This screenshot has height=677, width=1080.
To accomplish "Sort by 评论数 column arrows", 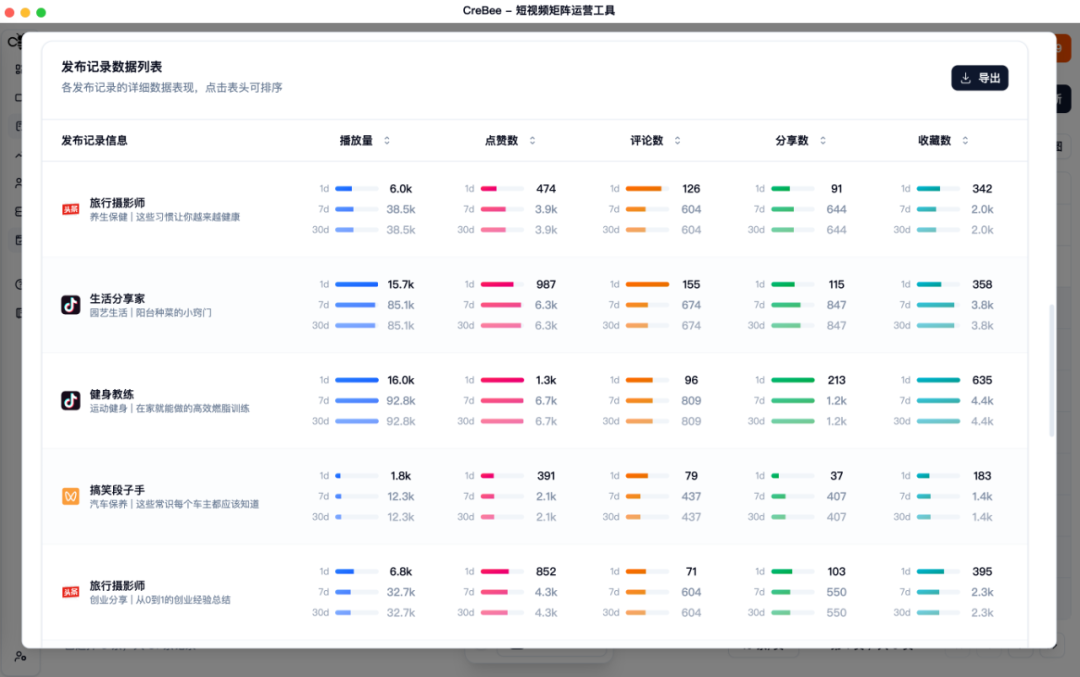I will pyautogui.click(x=678, y=140).
